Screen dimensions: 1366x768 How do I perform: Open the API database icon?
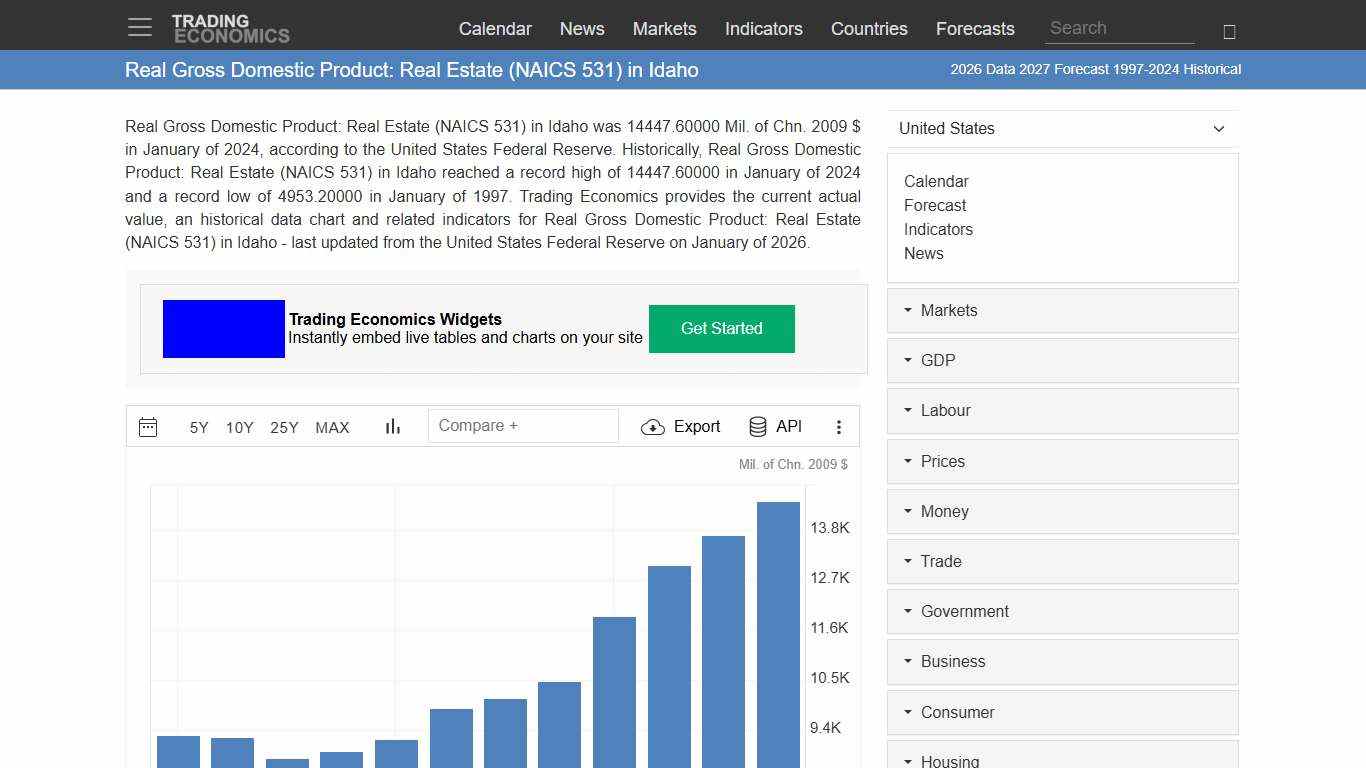tap(757, 426)
